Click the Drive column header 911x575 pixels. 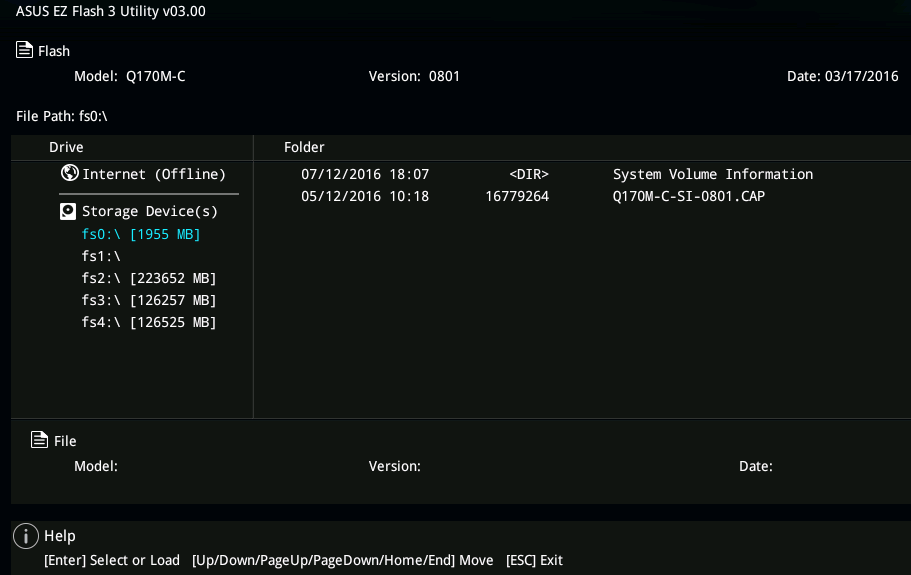[66, 147]
